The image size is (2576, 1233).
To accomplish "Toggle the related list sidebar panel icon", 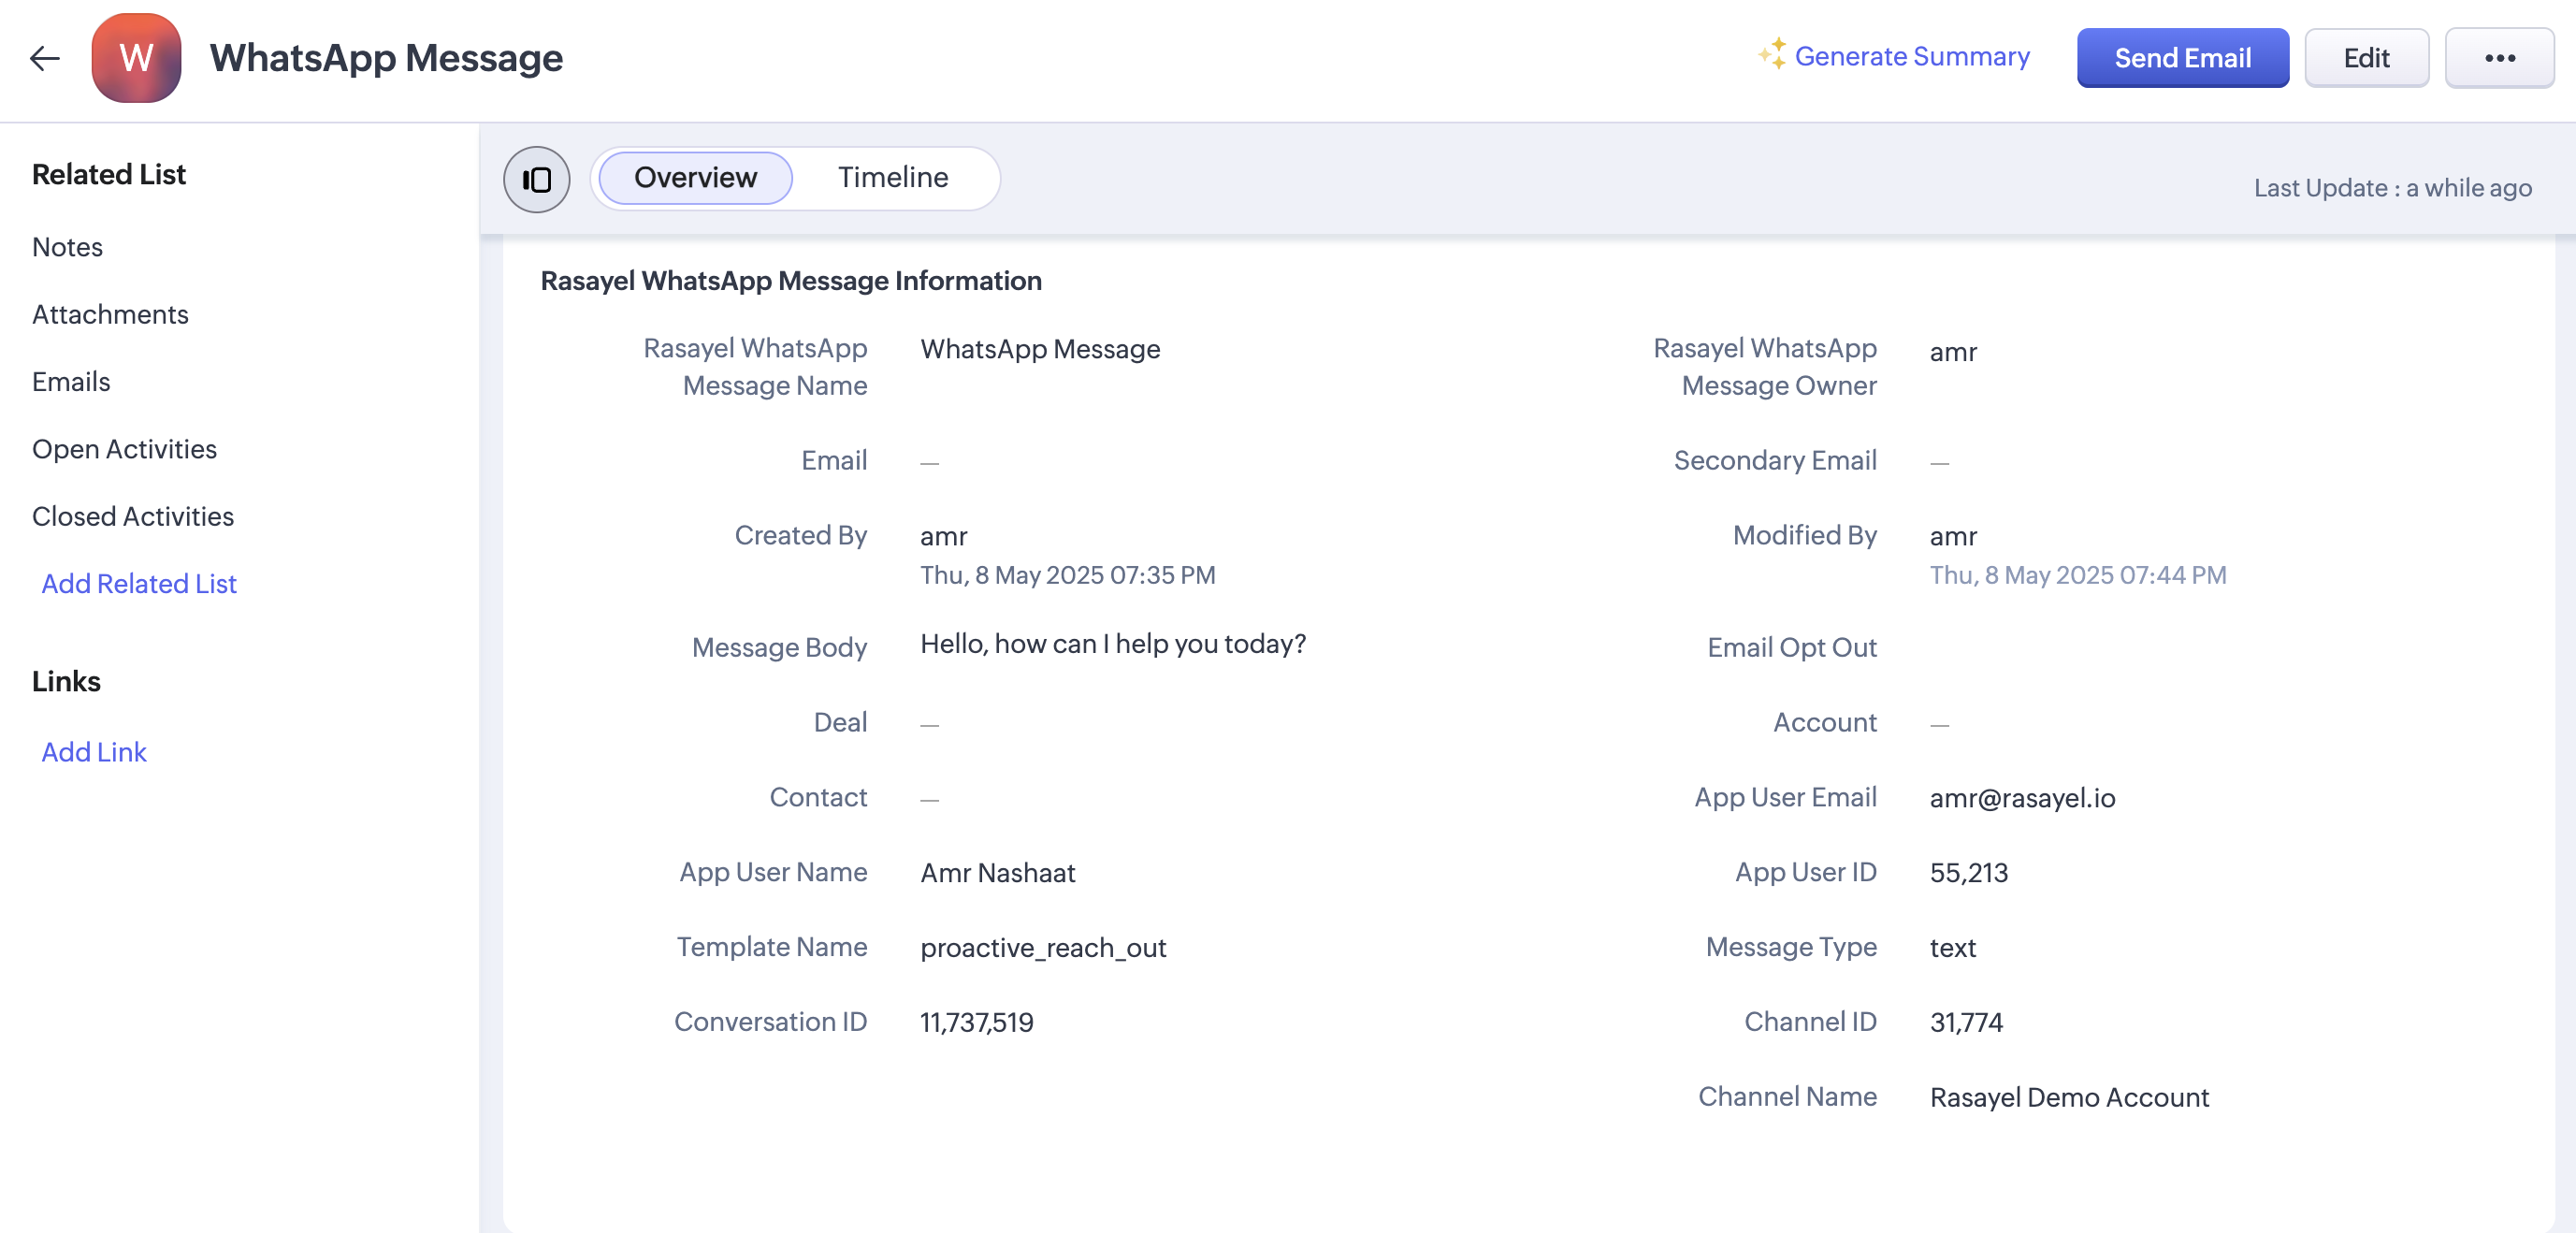I will (x=536, y=179).
